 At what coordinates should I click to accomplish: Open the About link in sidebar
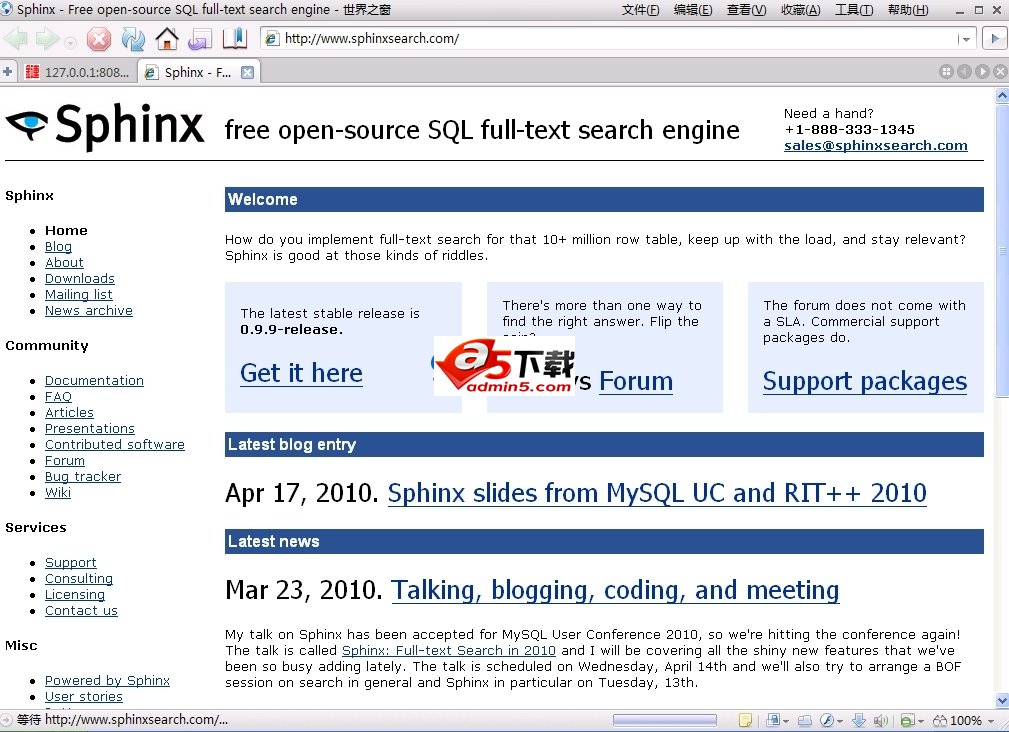pyautogui.click(x=64, y=262)
